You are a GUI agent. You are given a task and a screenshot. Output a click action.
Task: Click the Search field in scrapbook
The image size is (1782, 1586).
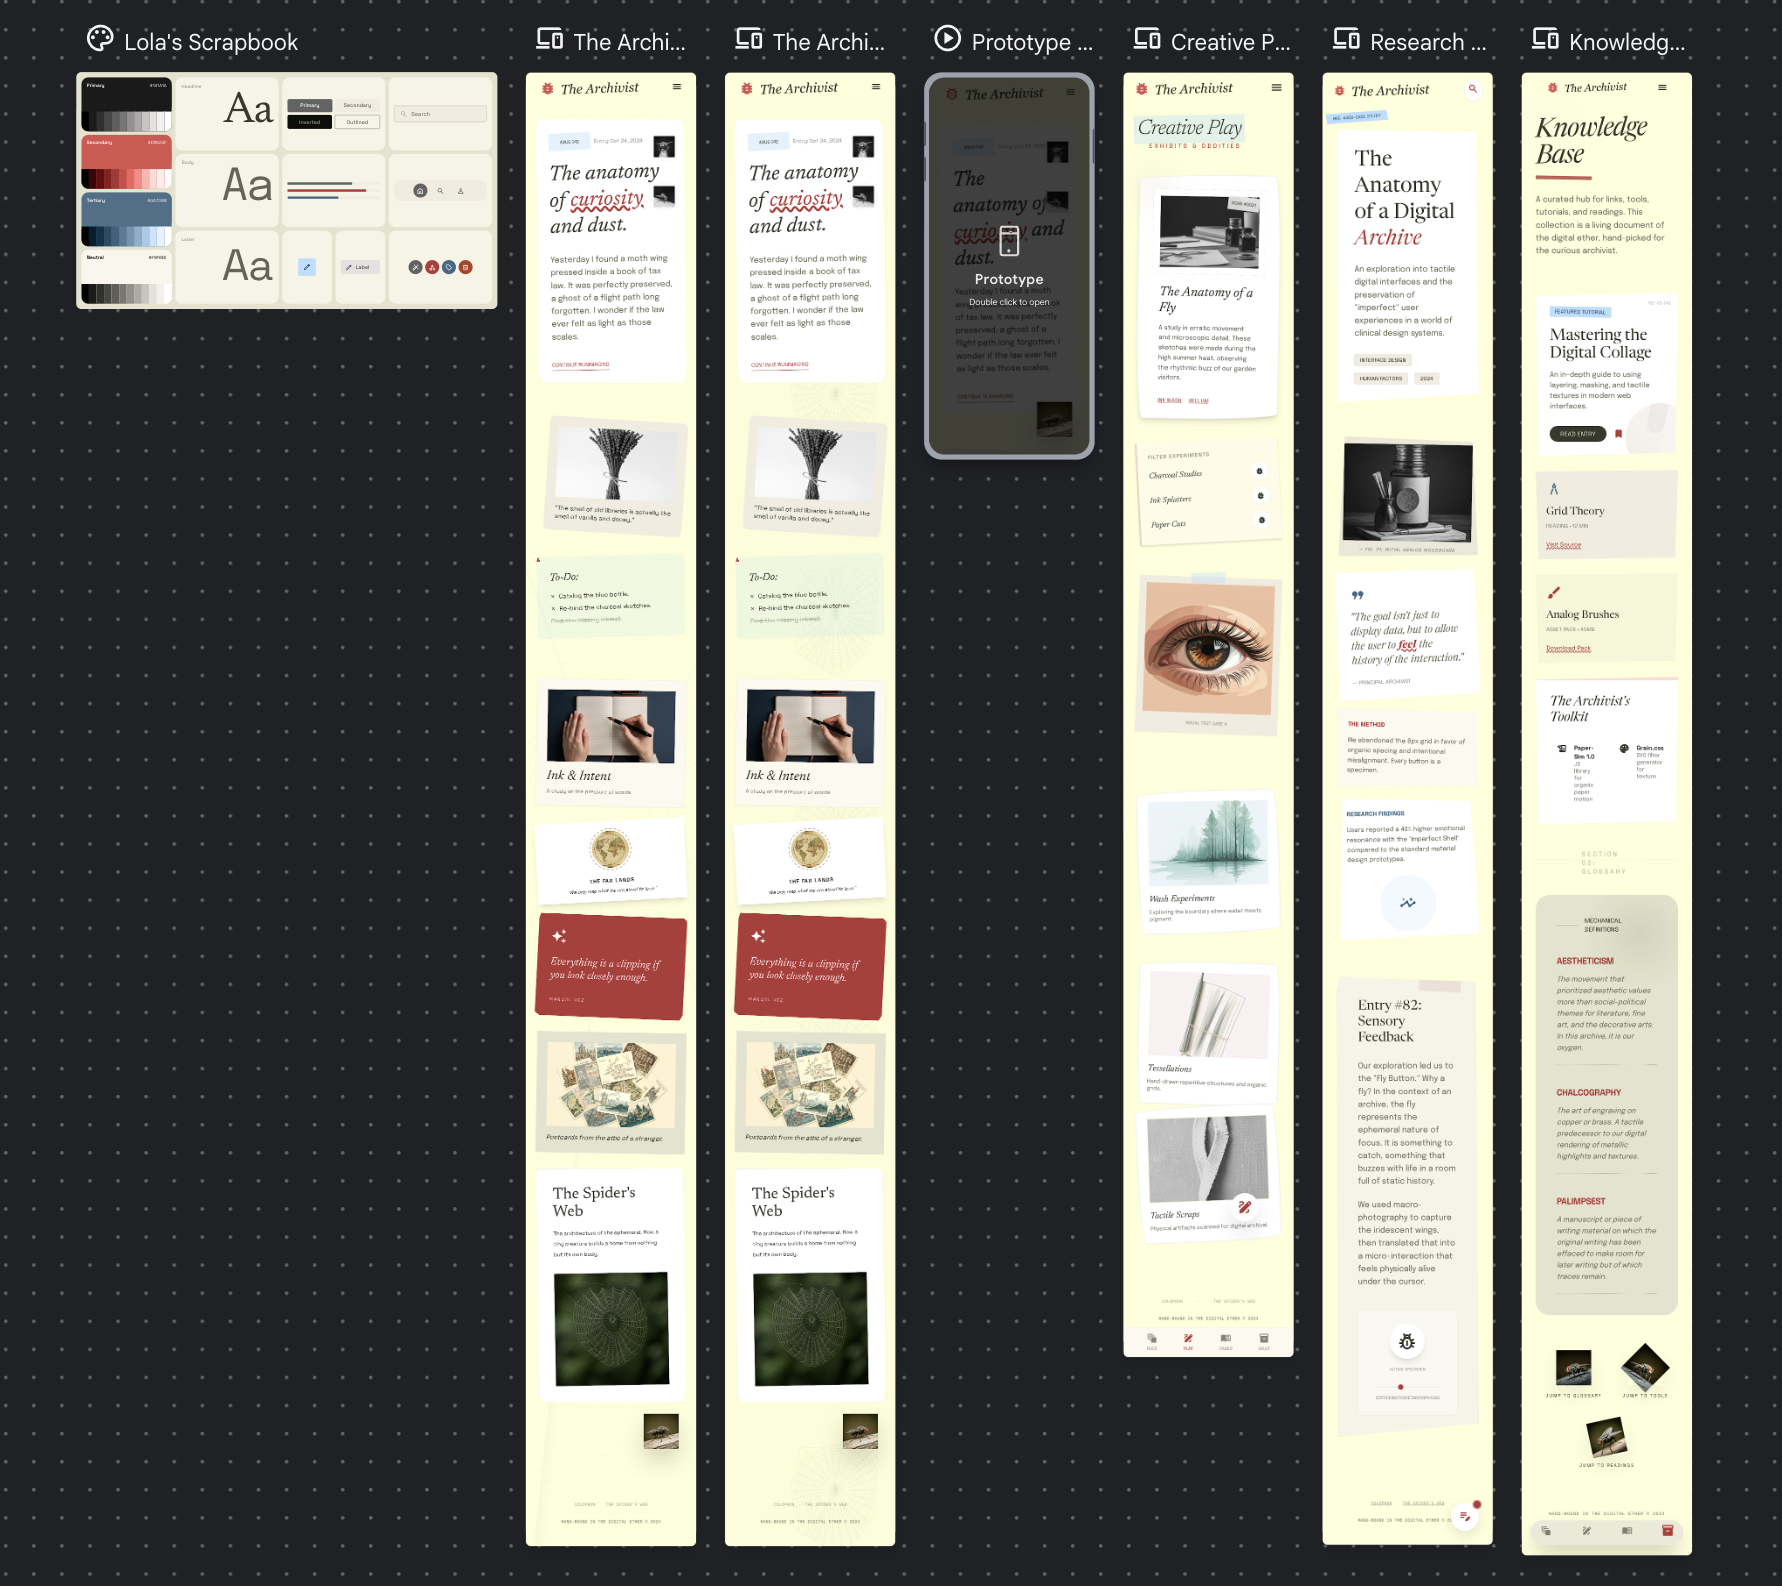point(440,114)
